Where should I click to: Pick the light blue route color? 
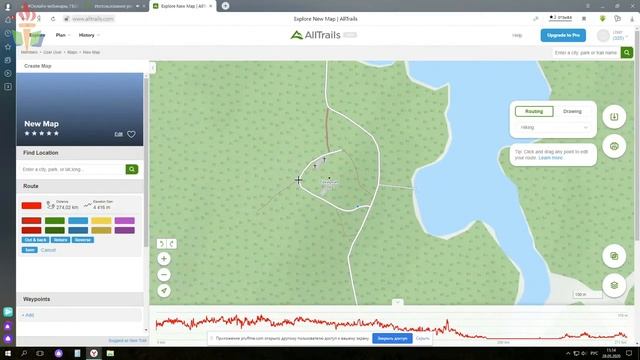78,221
